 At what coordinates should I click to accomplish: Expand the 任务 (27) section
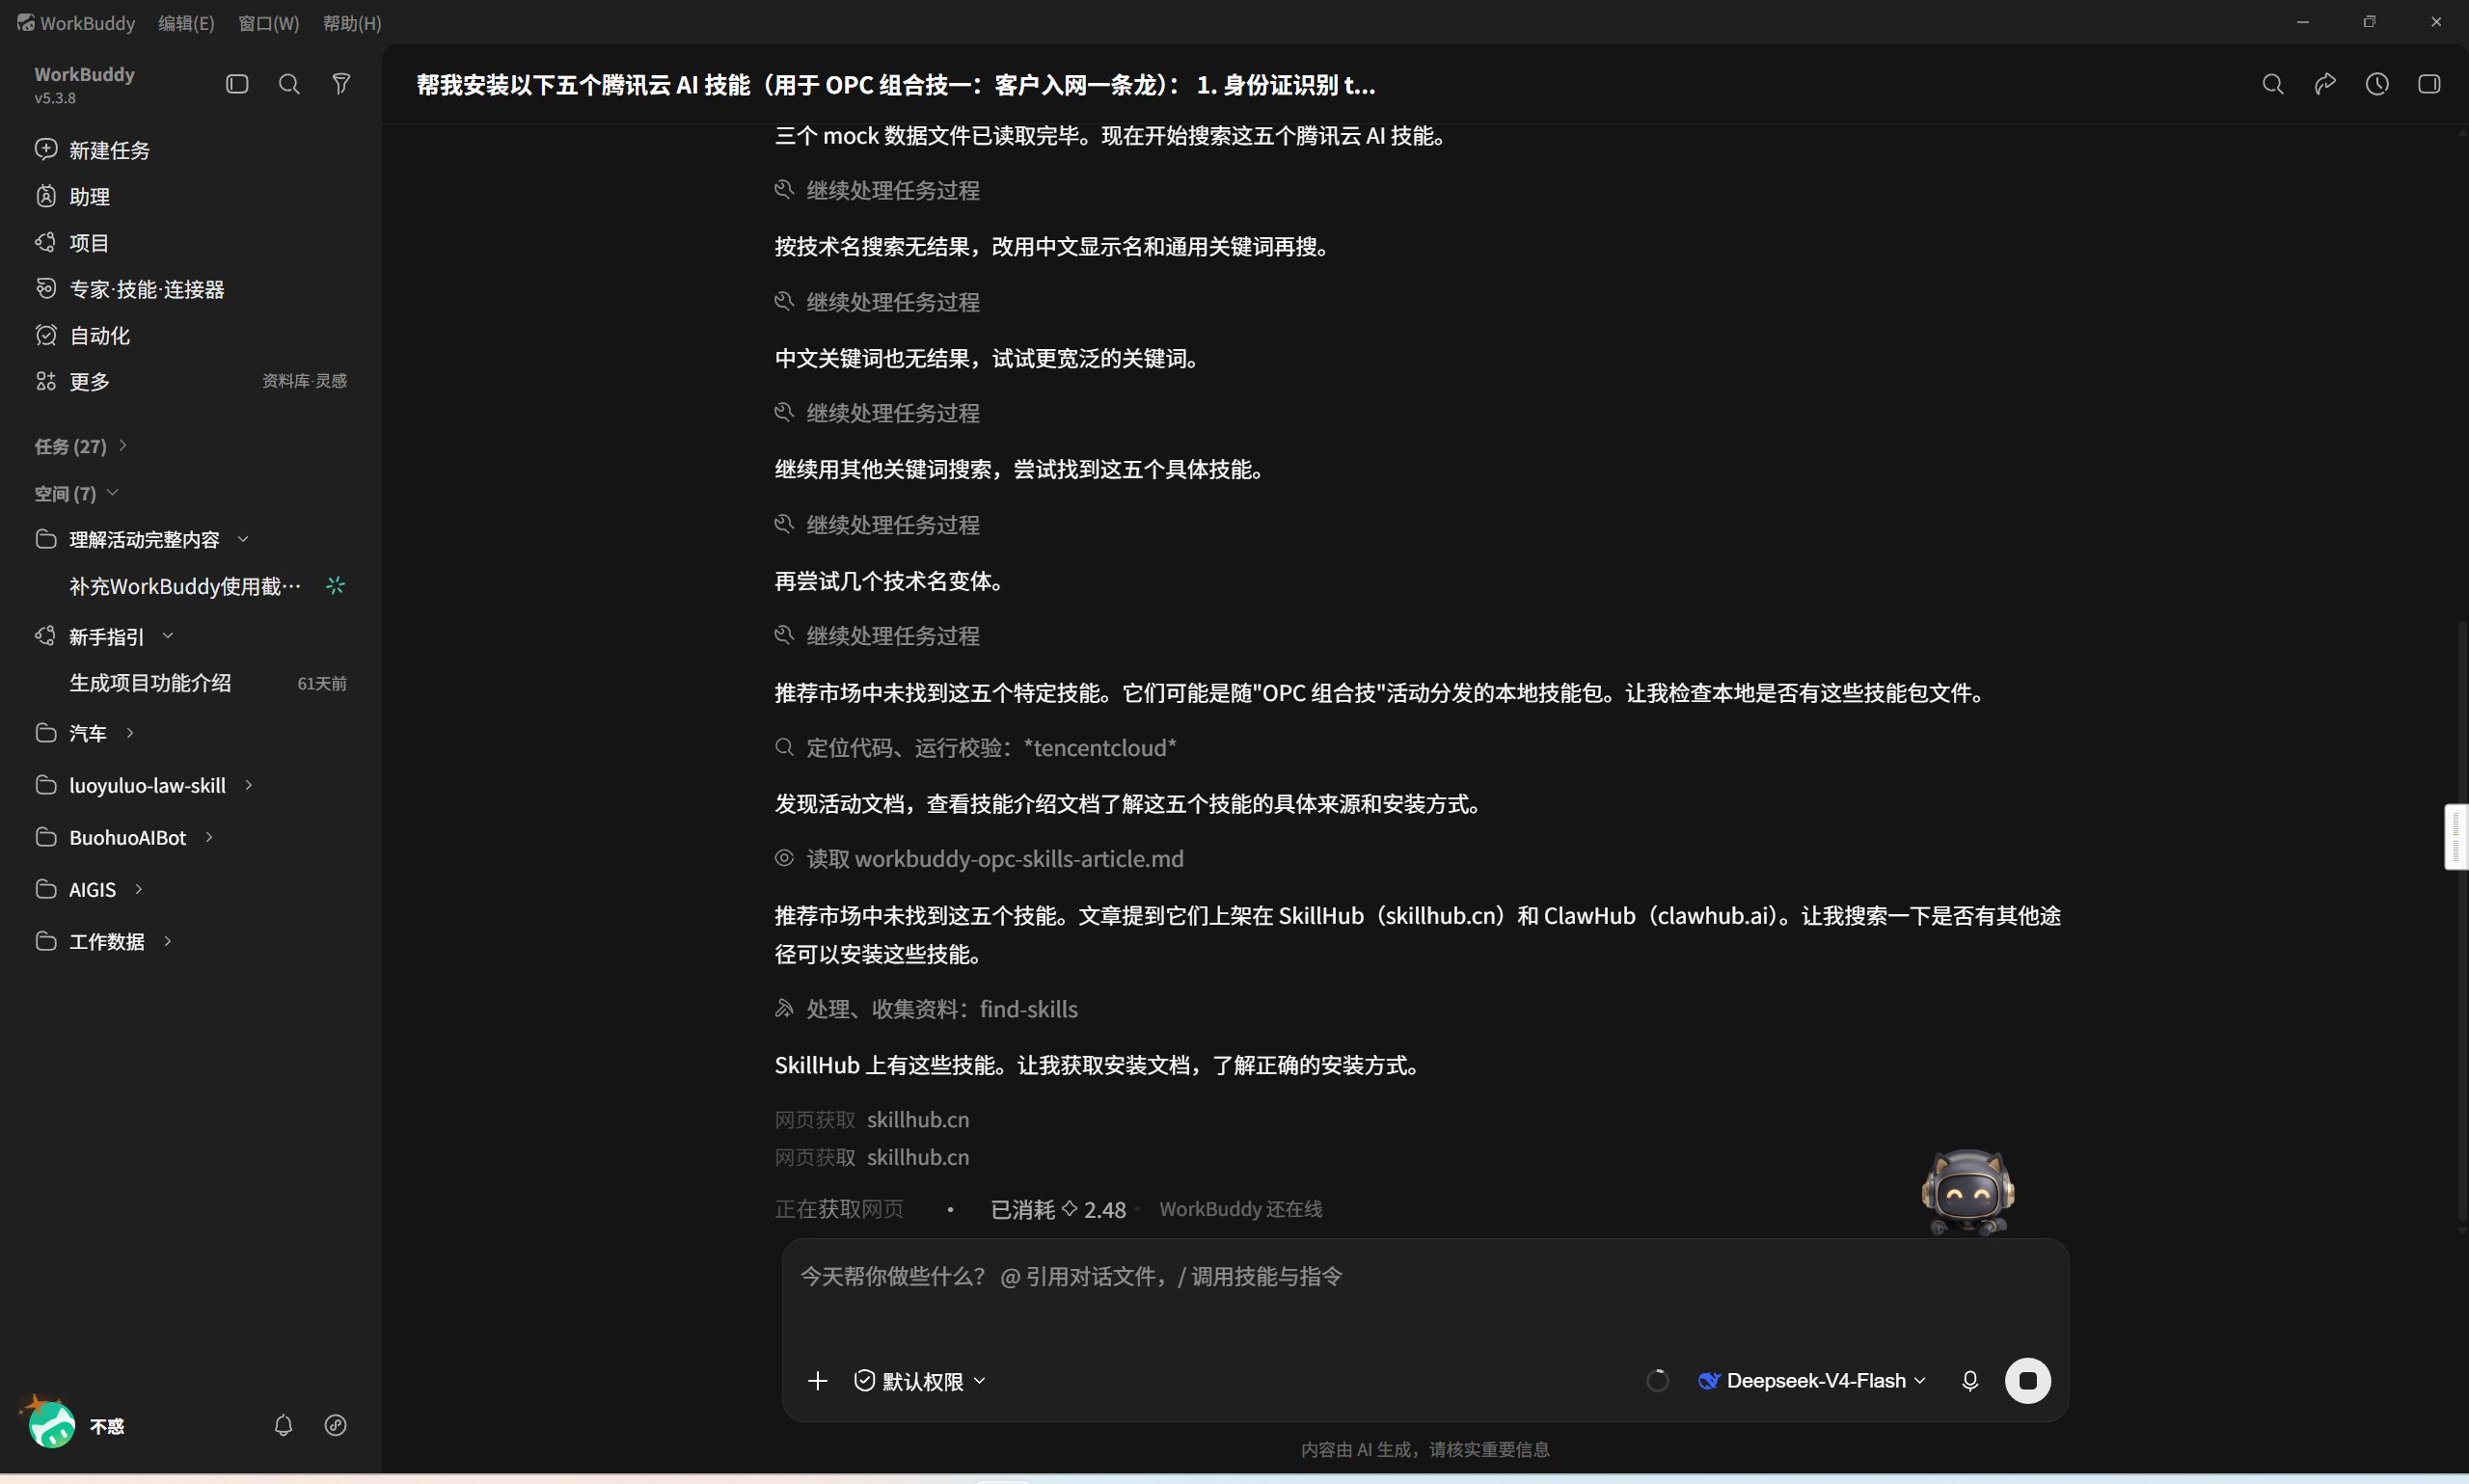tap(81, 446)
